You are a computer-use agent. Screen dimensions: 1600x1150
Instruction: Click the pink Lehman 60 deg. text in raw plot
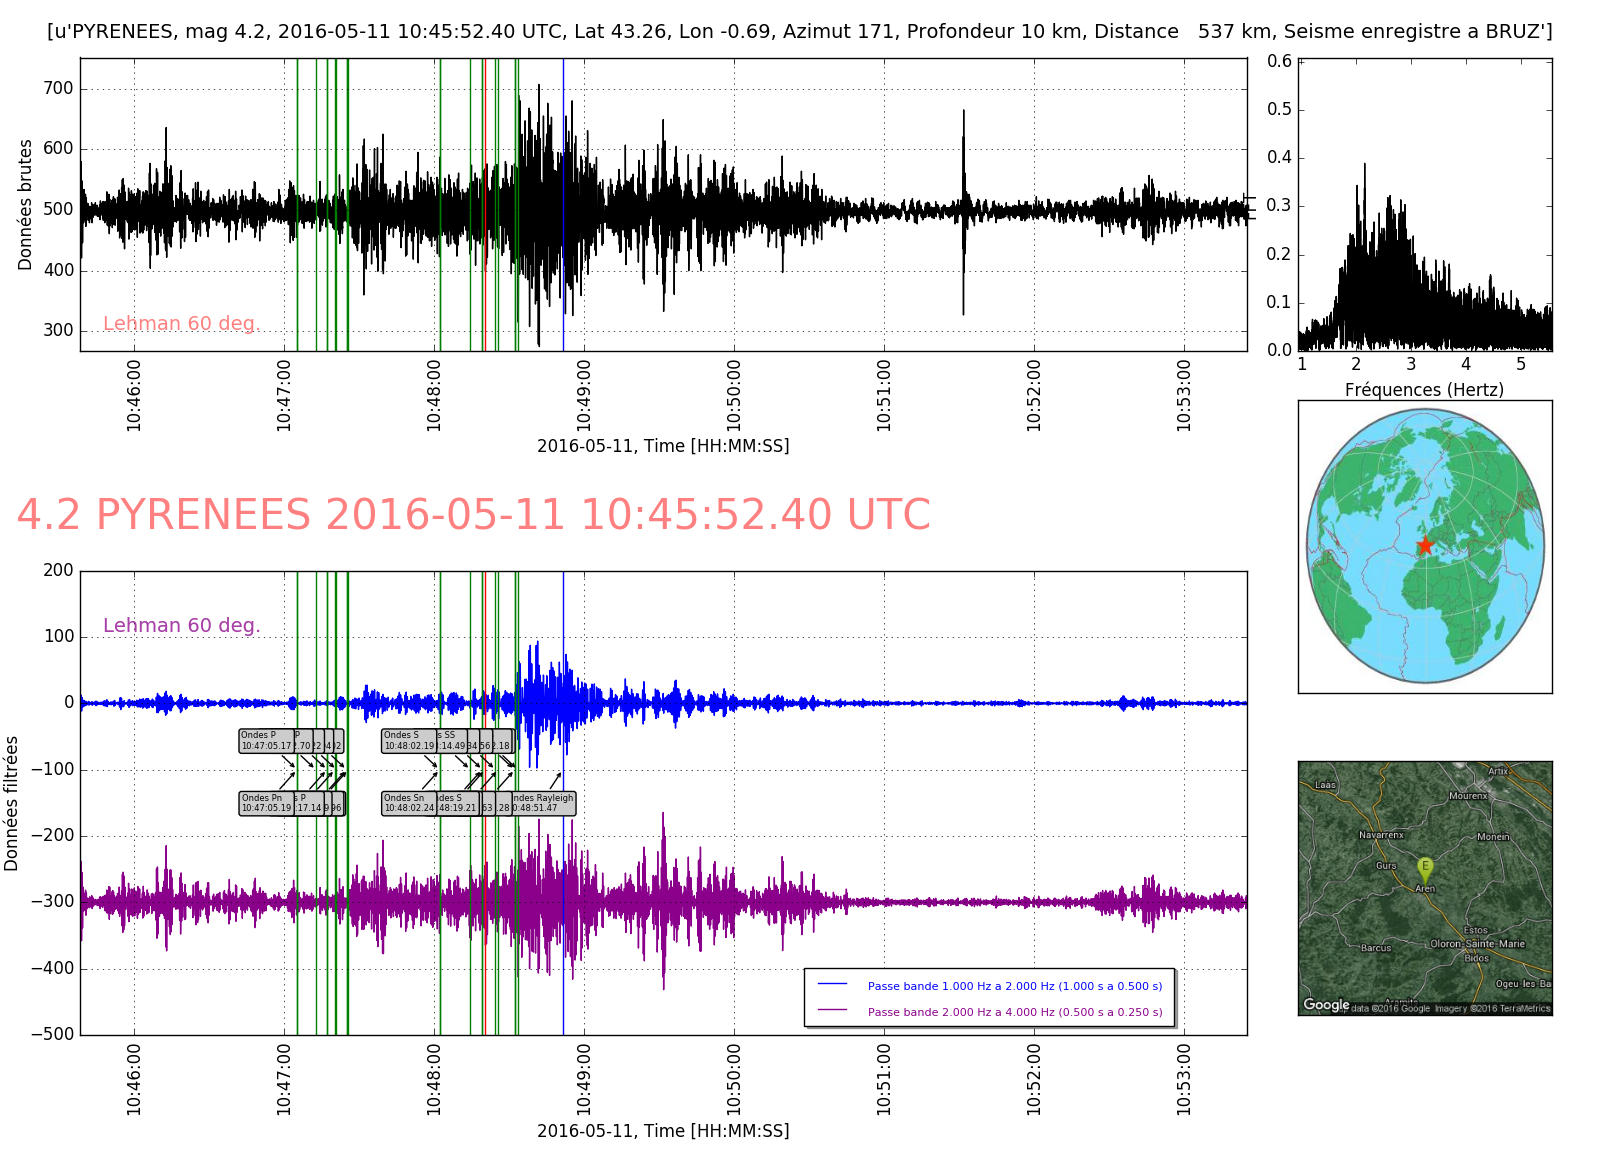point(181,324)
